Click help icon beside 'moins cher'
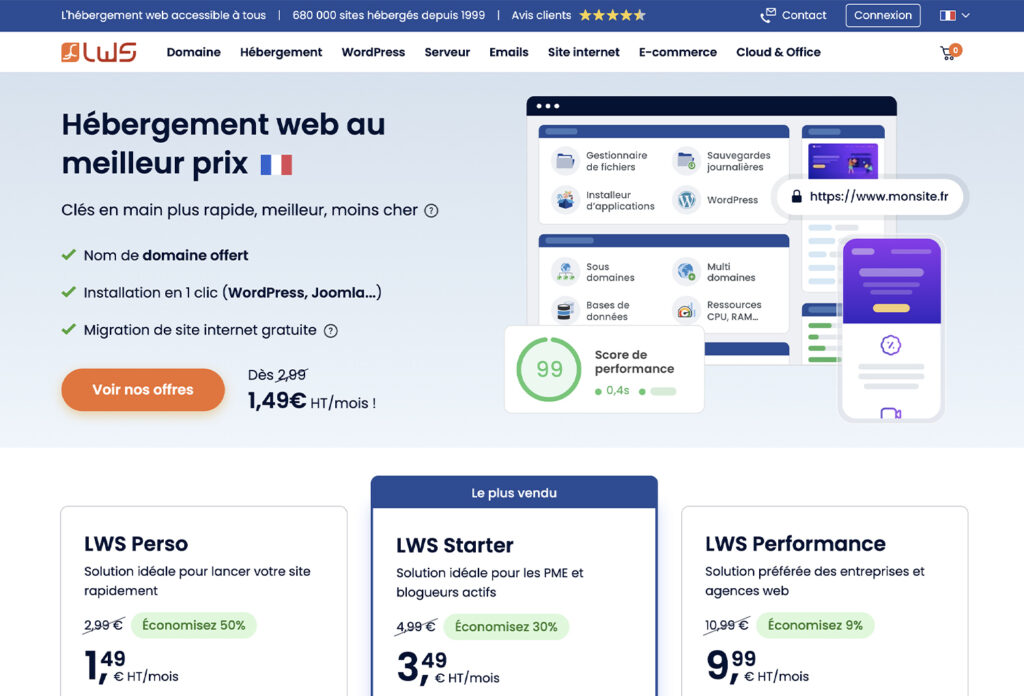The height and width of the screenshot is (696, 1024). (431, 211)
